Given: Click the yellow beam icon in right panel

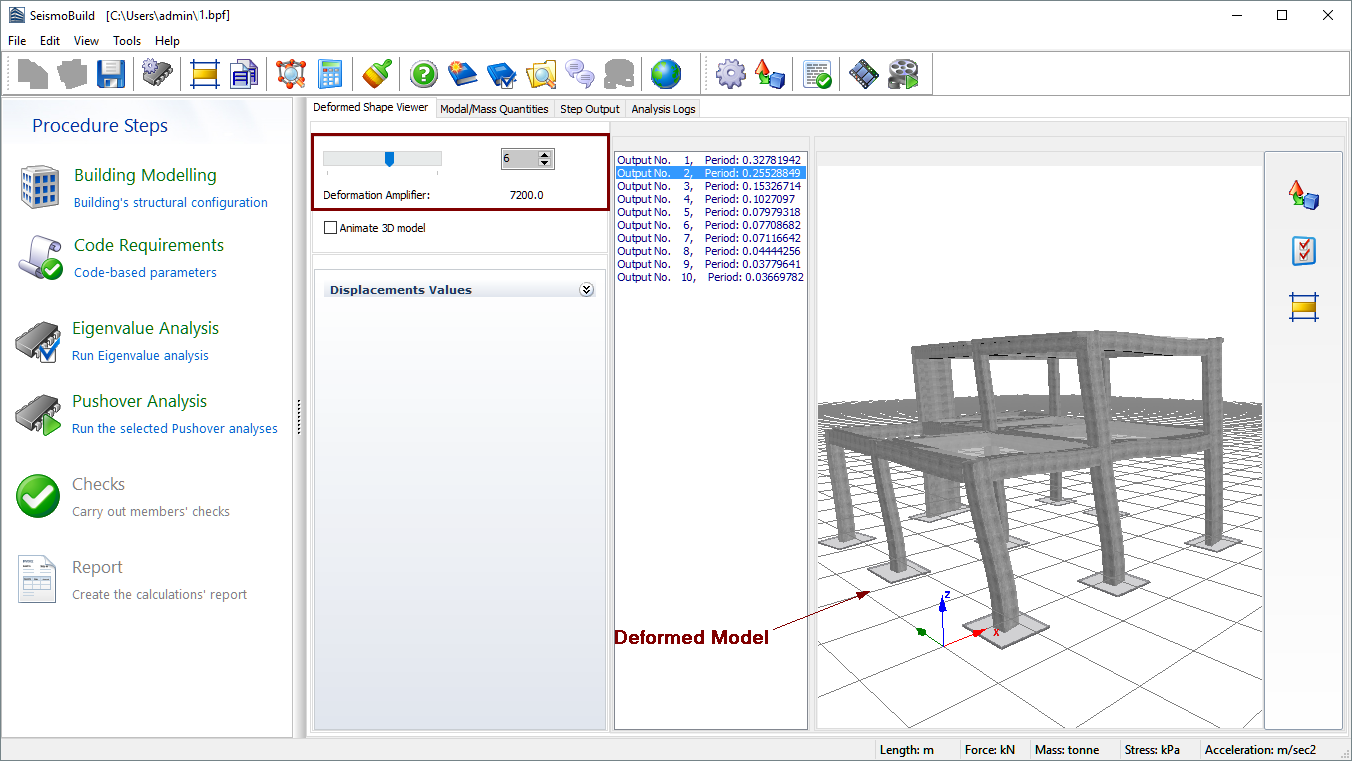Looking at the screenshot, I should tap(1304, 307).
